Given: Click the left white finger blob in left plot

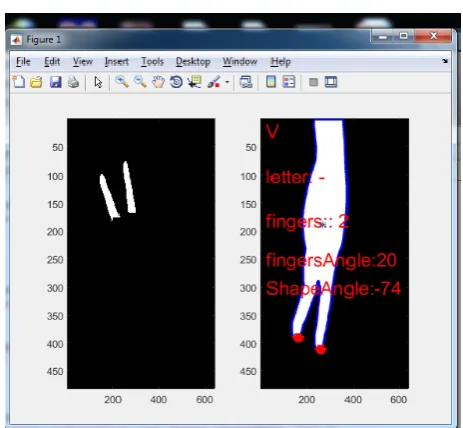Looking at the screenshot, I should (x=109, y=197).
